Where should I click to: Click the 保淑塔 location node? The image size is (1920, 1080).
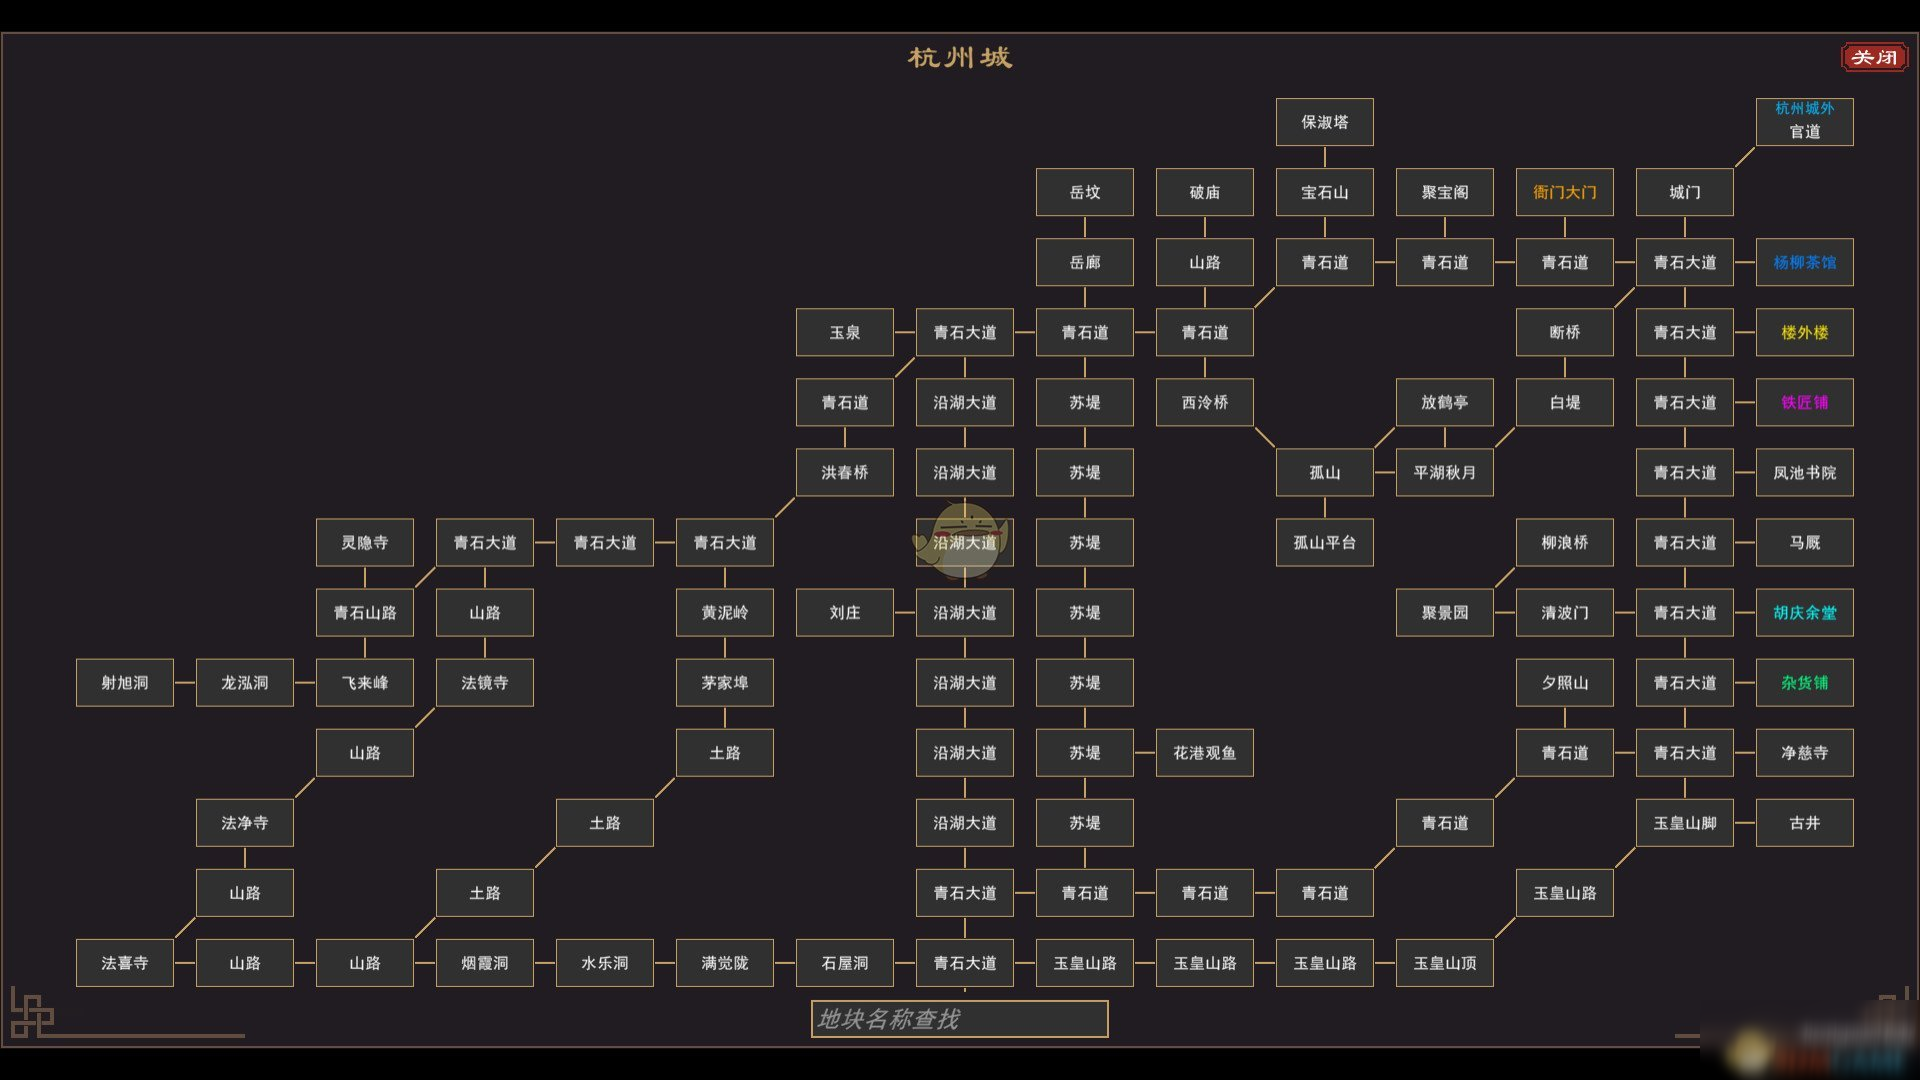tap(1323, 121)
